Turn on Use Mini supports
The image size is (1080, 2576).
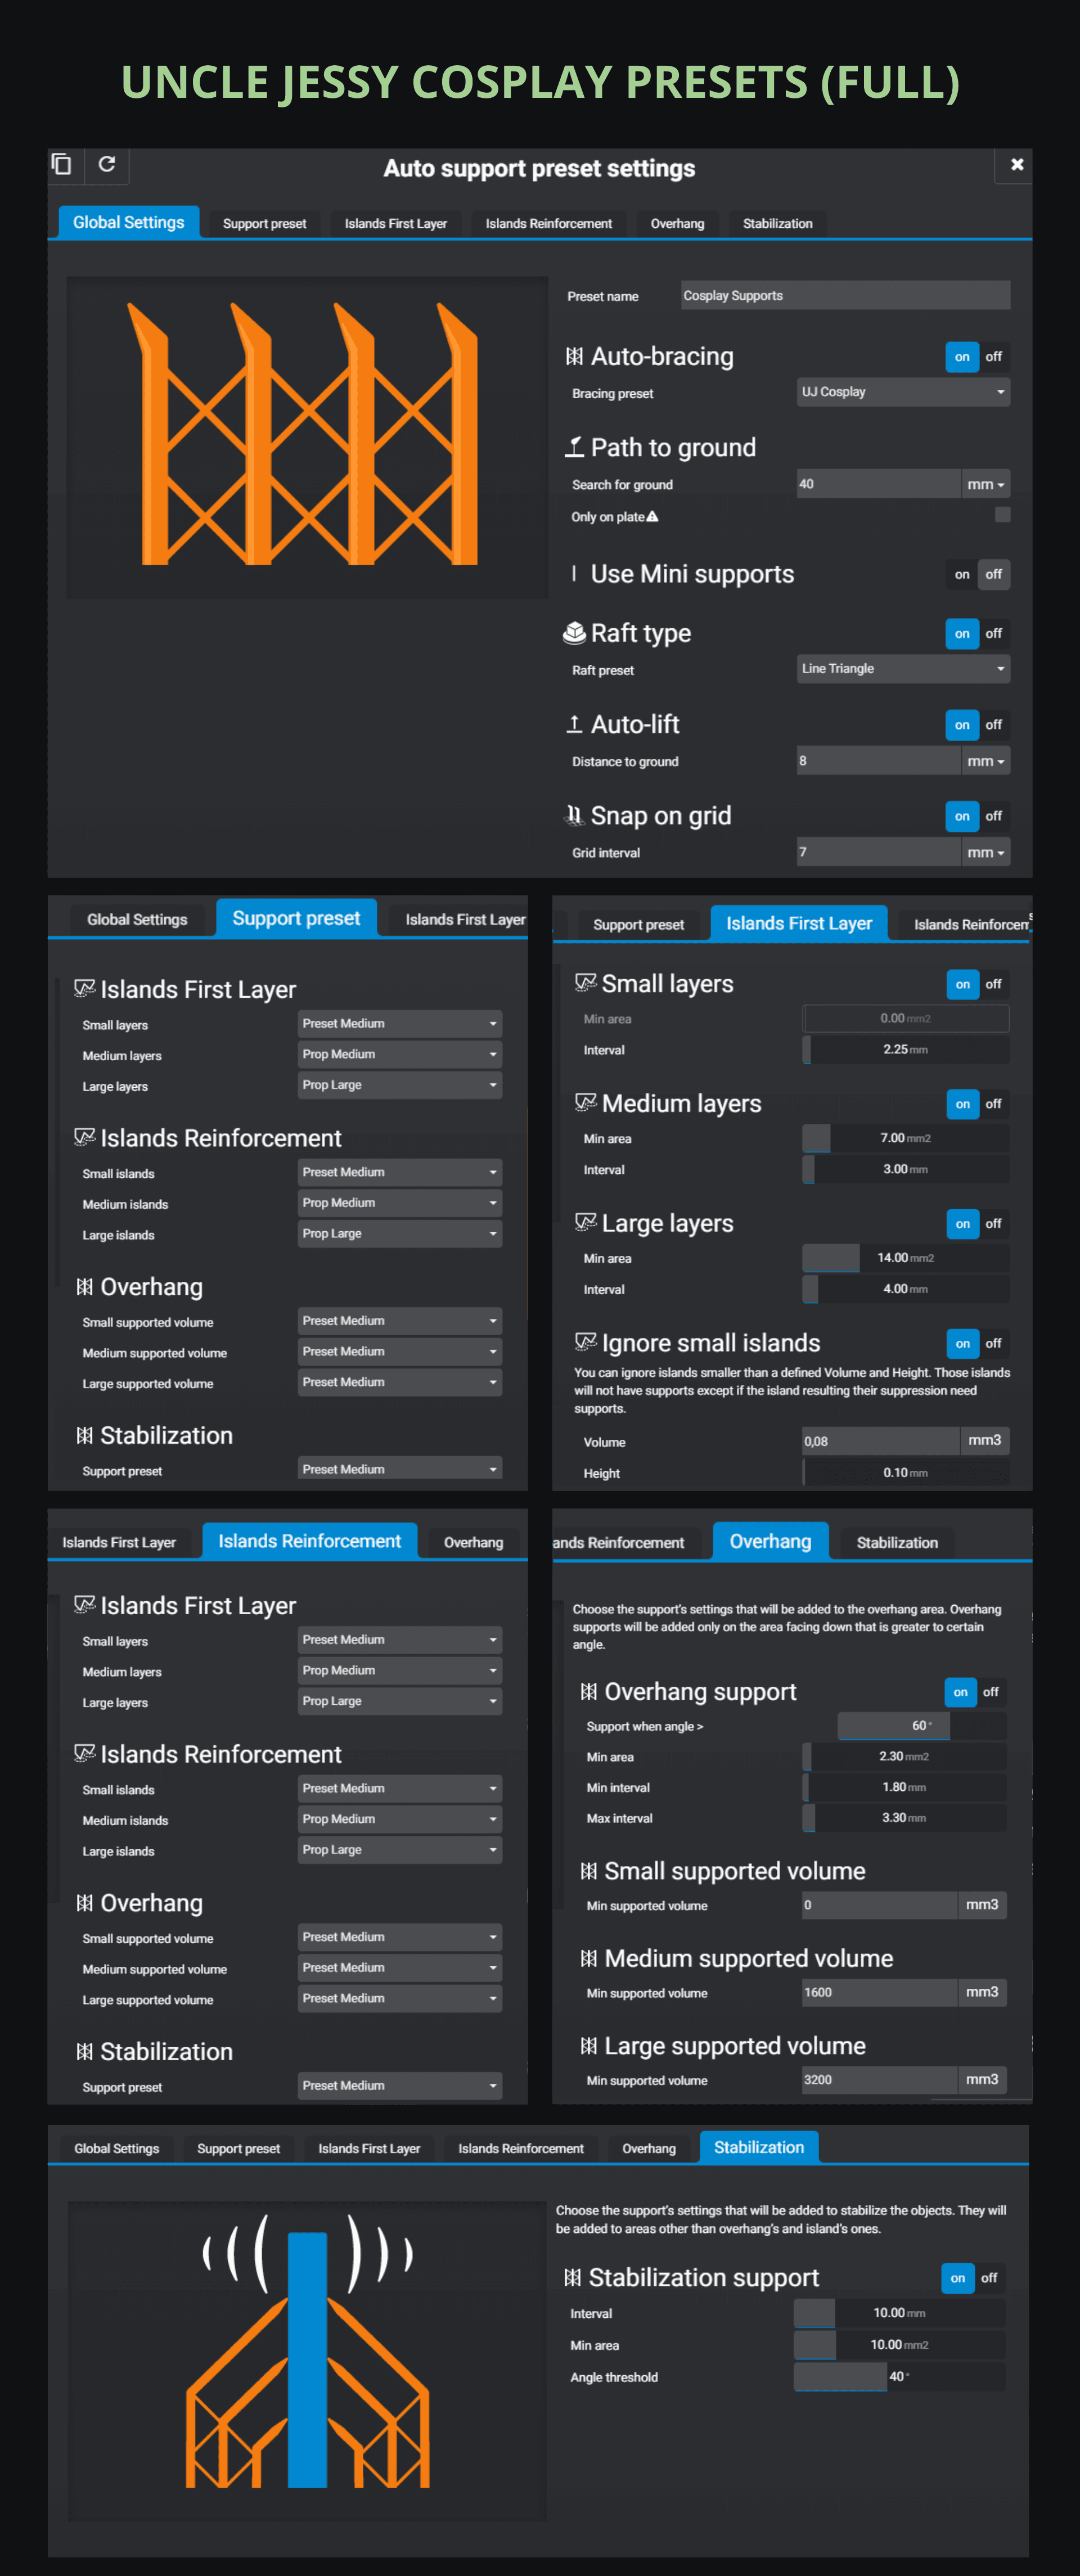click(x=961, y=575)
